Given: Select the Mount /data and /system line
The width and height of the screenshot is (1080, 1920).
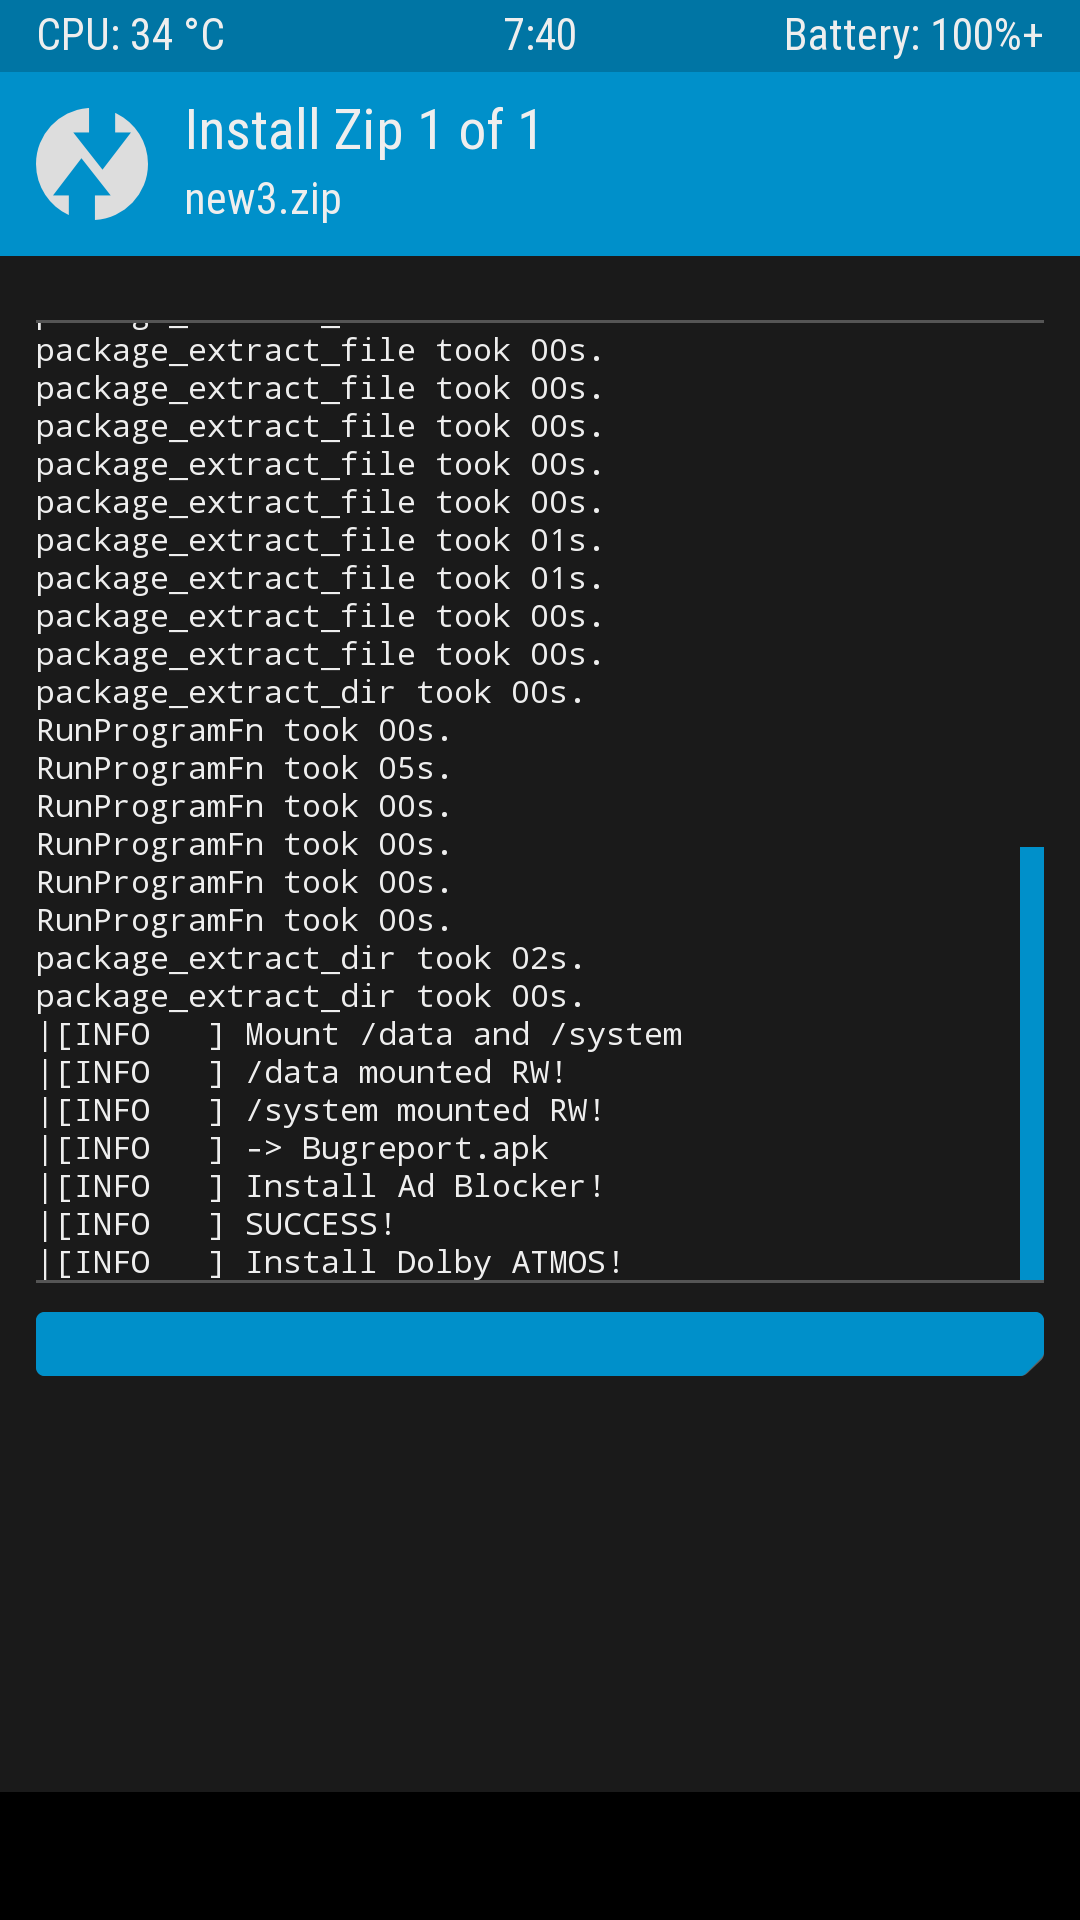Looking at the screenshot, I should pos(360,1034).
